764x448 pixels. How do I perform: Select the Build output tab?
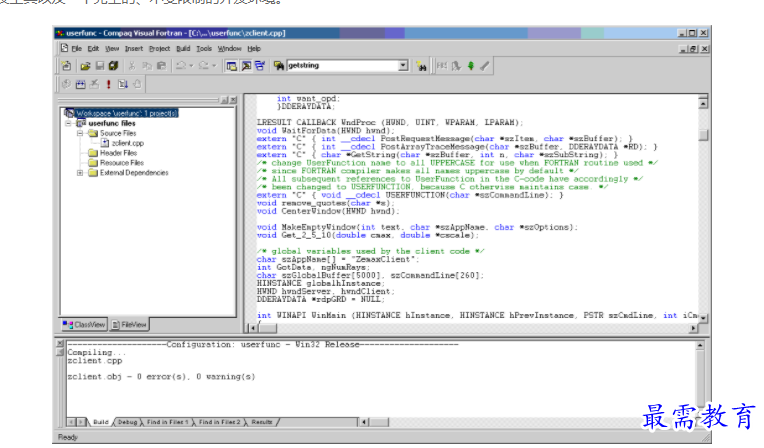[101, 422]
